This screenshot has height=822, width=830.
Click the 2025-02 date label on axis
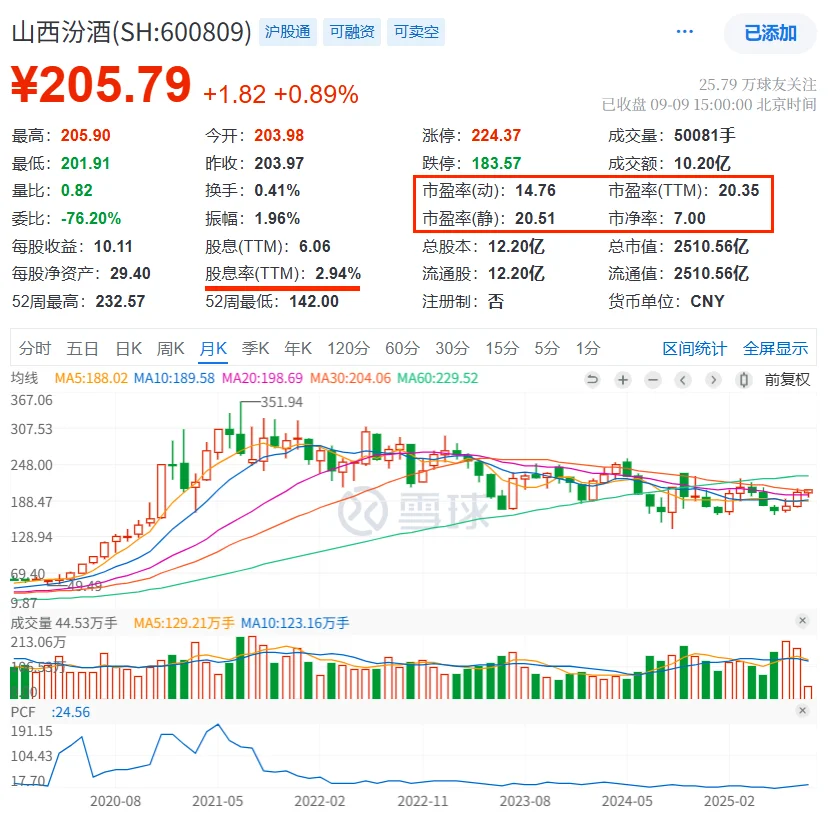pos(729,801)
